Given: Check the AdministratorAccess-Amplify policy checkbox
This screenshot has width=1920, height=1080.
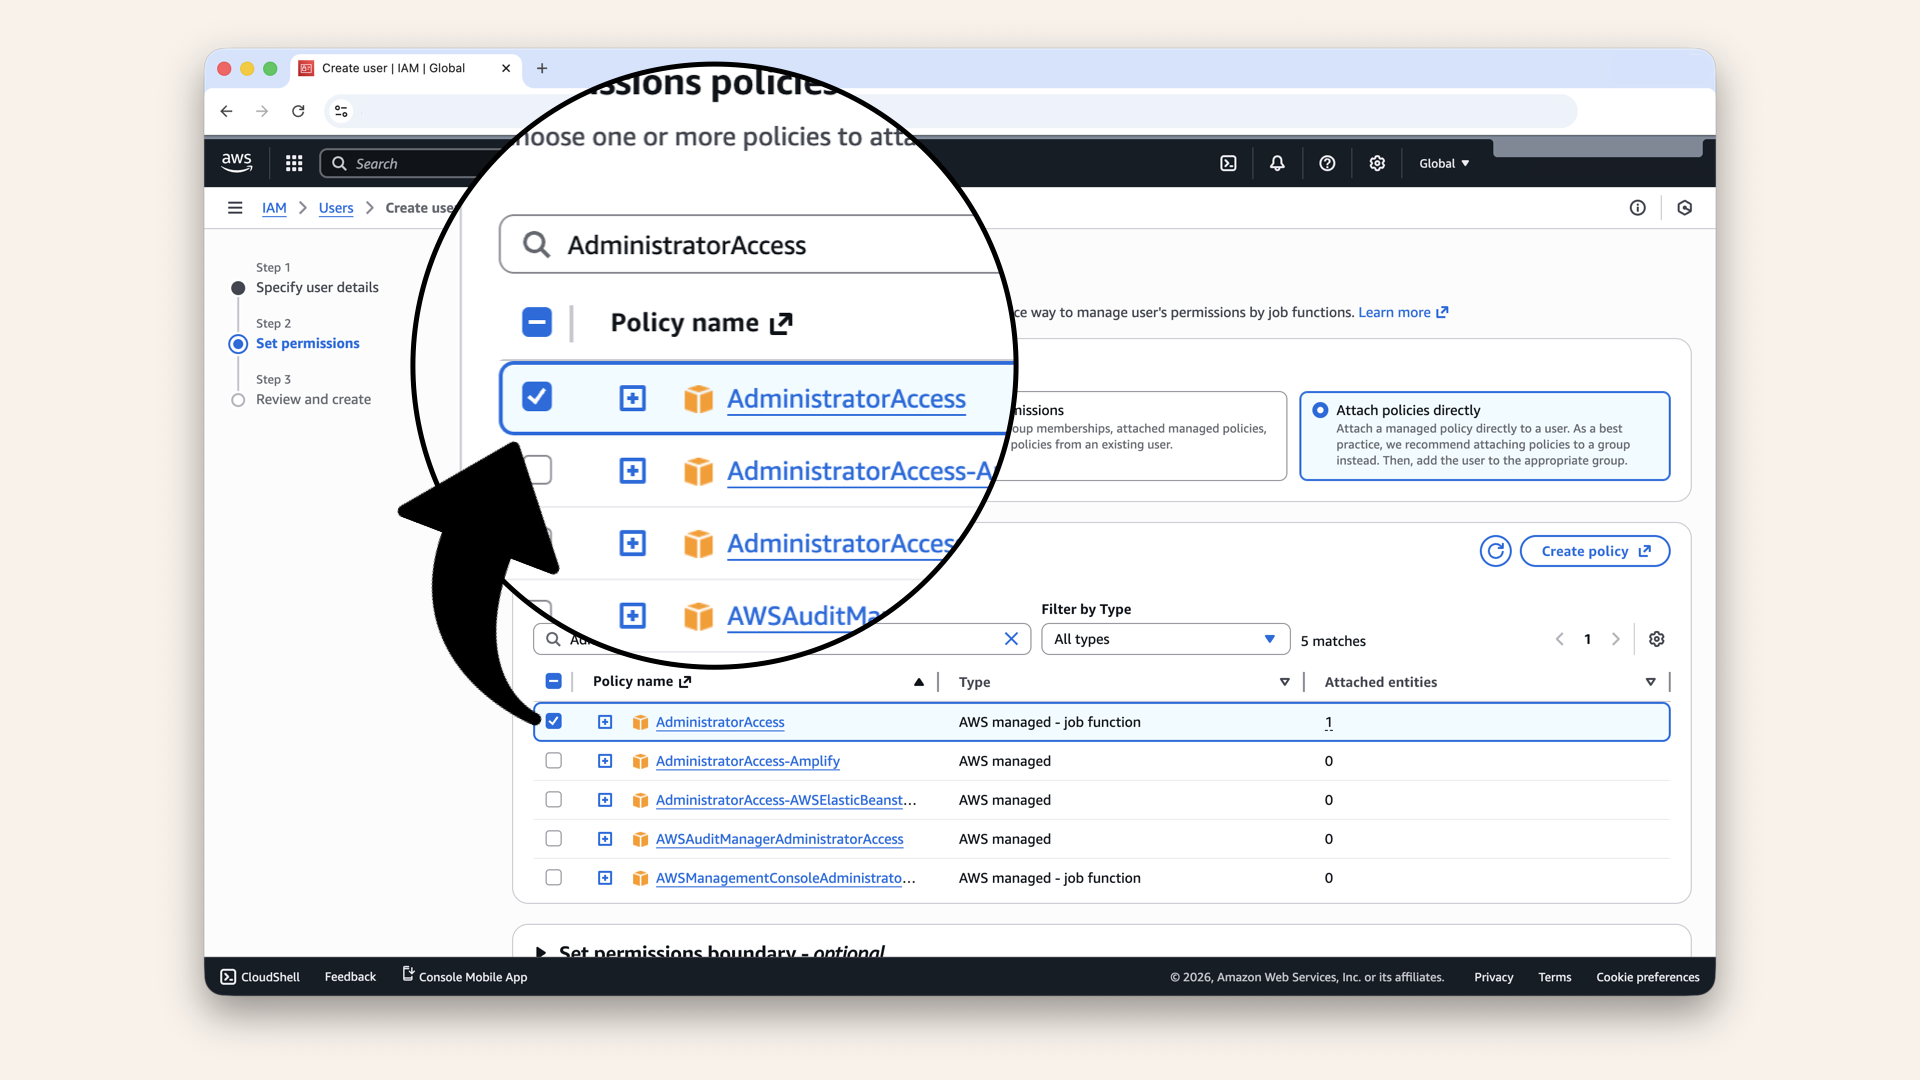Looking at the screenshot, I should click(x=553, y=760).
